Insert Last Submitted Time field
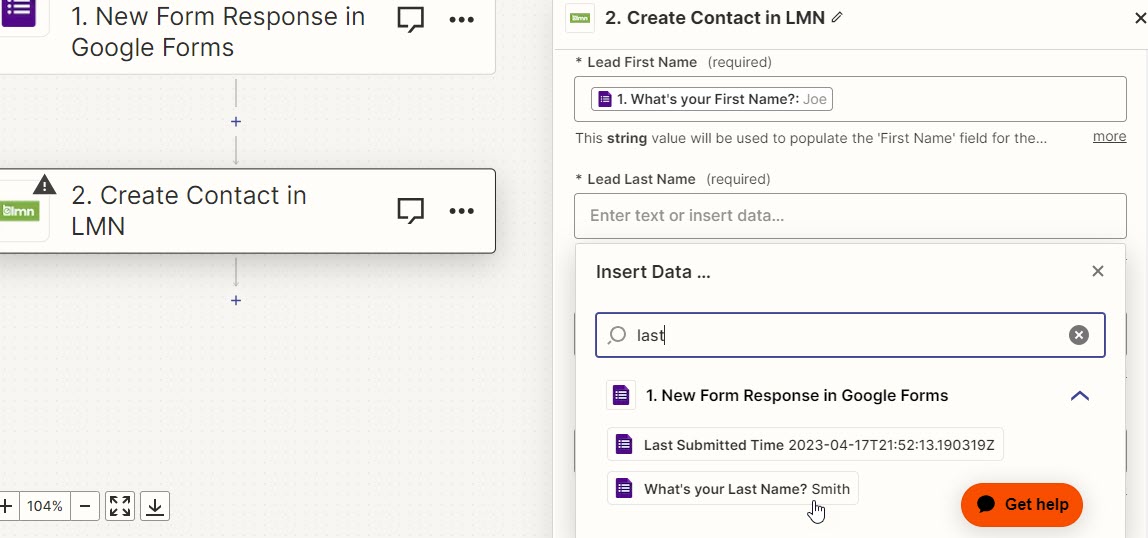The width and height of the screenshot is (1148, 538). tap(805, 444)
